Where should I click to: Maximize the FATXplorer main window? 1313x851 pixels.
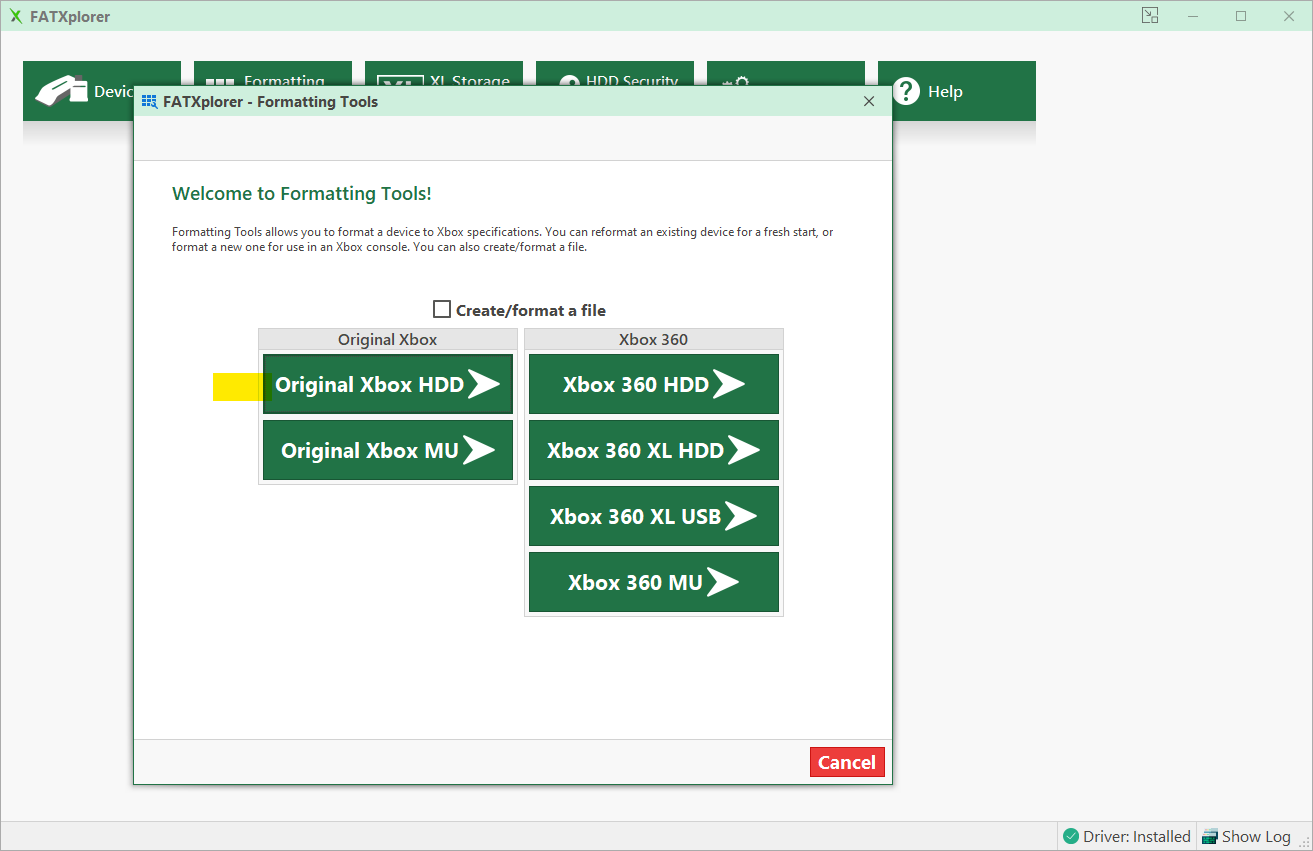[1241, 16]
